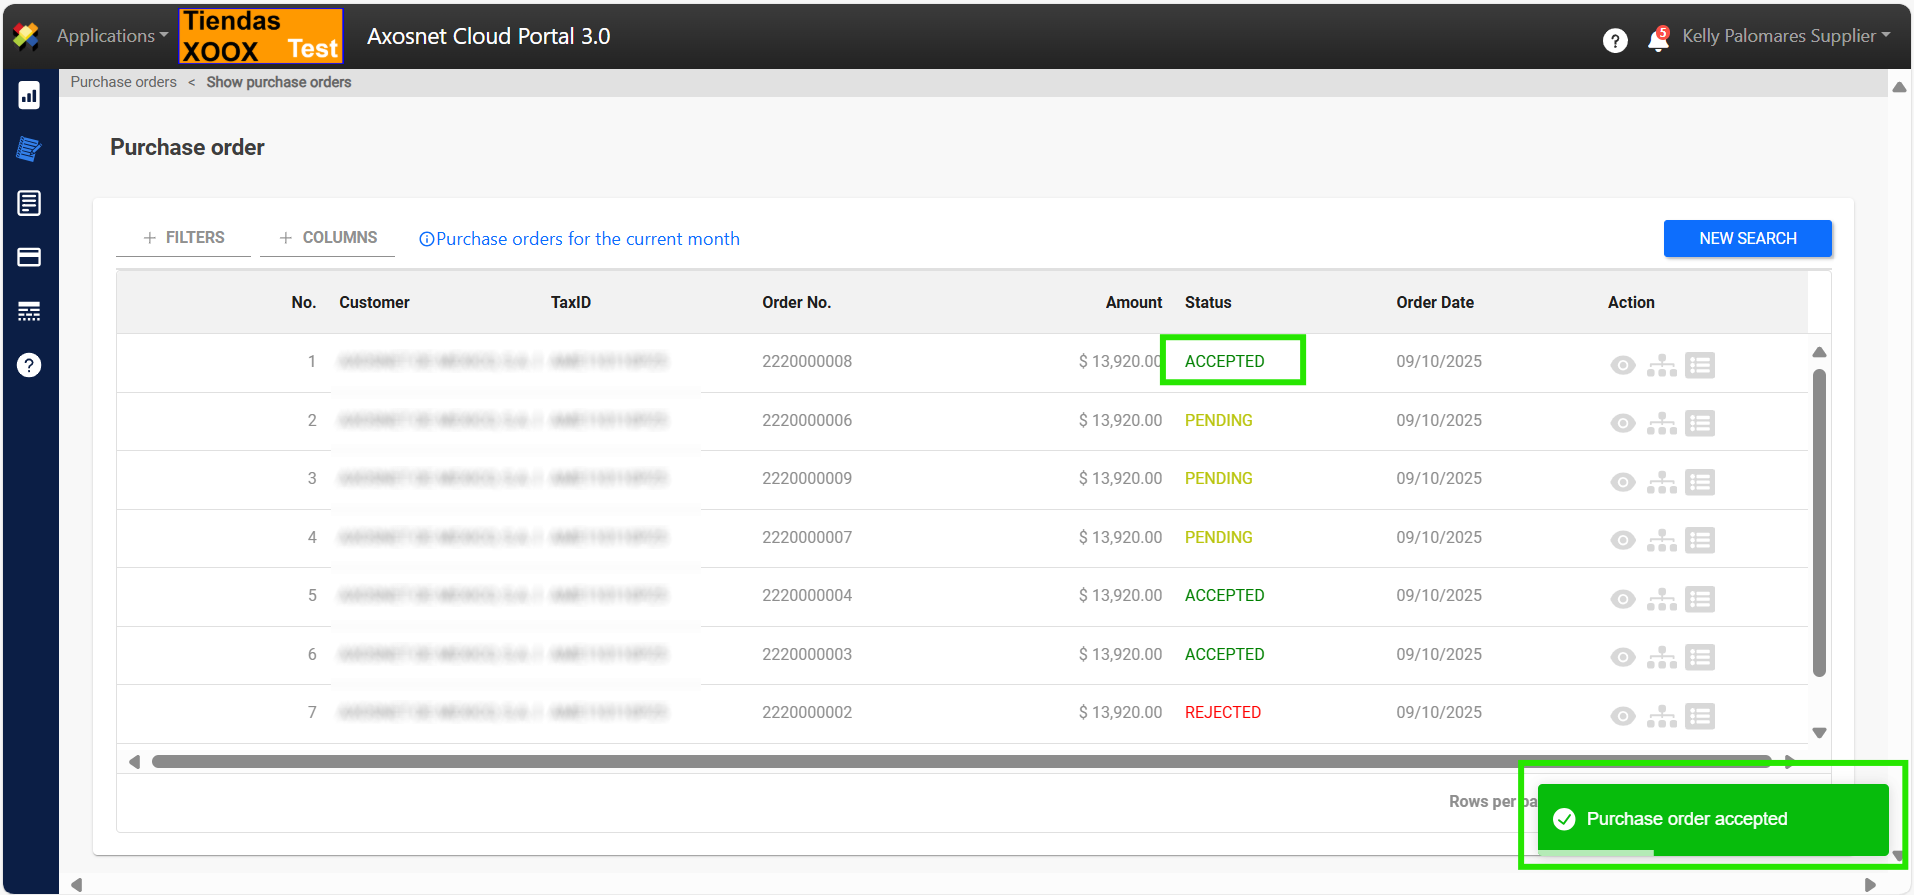Open the document list sidebar icon
This screenshot has width=1914, height=895.
(x=29, y=204)
